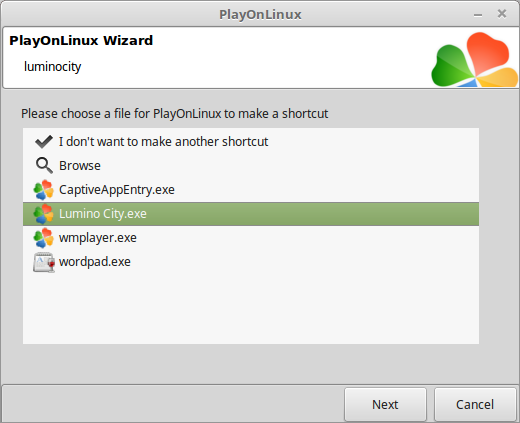
Task: Pick wmplayer.exe in the shortcut list
Action: 251,238
